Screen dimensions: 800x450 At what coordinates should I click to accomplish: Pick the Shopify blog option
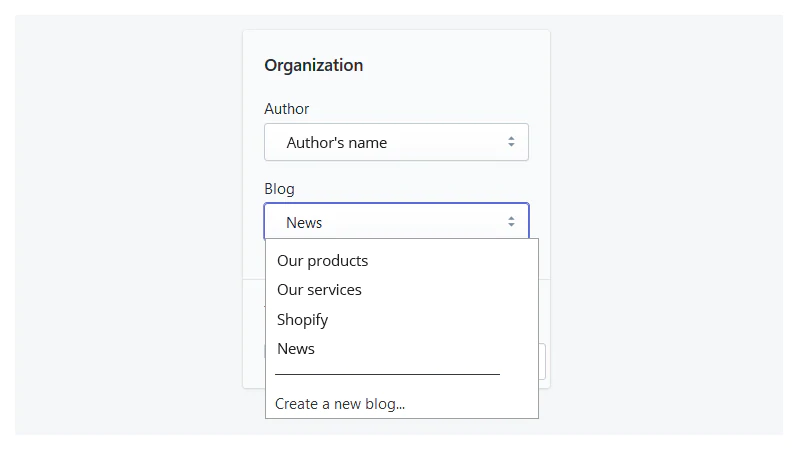(302, 320)
